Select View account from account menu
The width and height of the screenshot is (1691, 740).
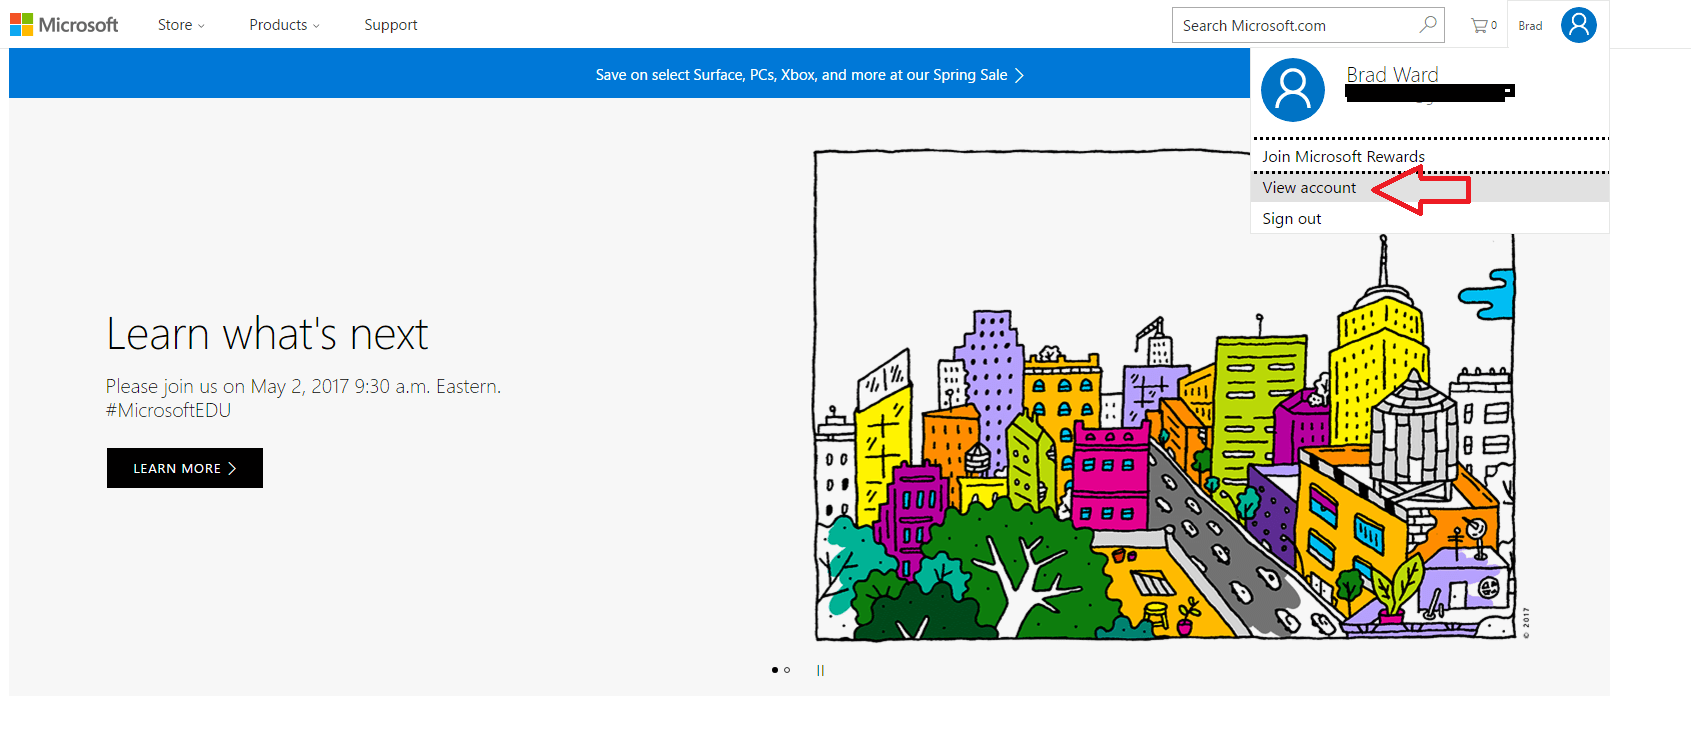1309,188
